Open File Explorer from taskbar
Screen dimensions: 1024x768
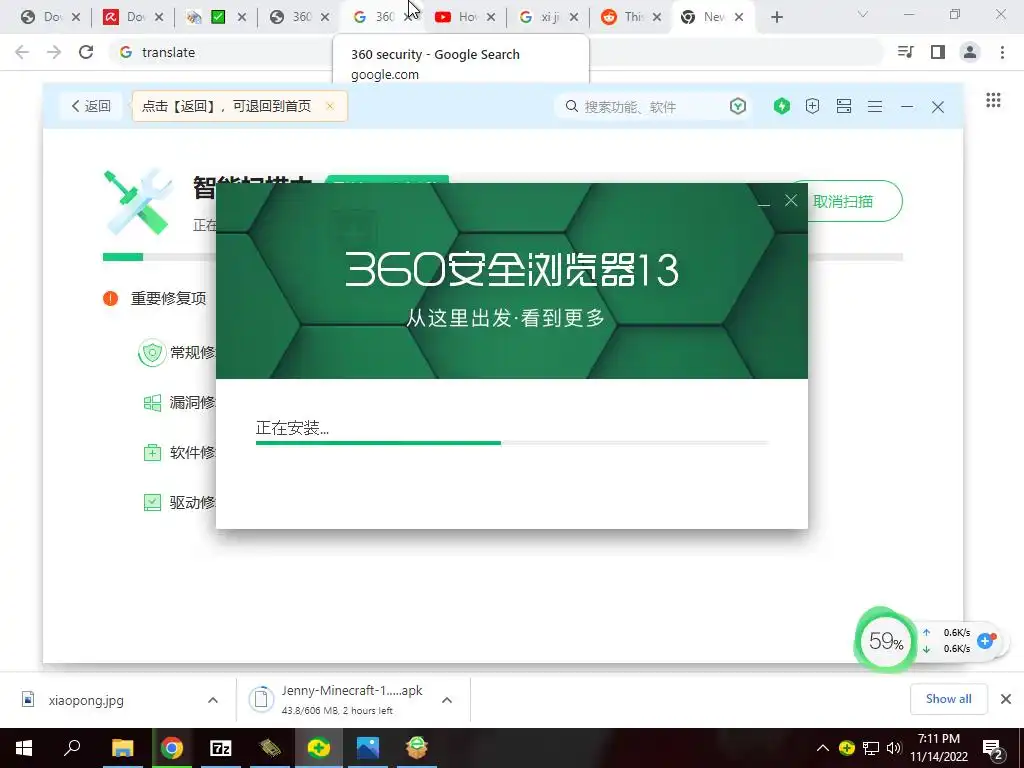(122, 748)
